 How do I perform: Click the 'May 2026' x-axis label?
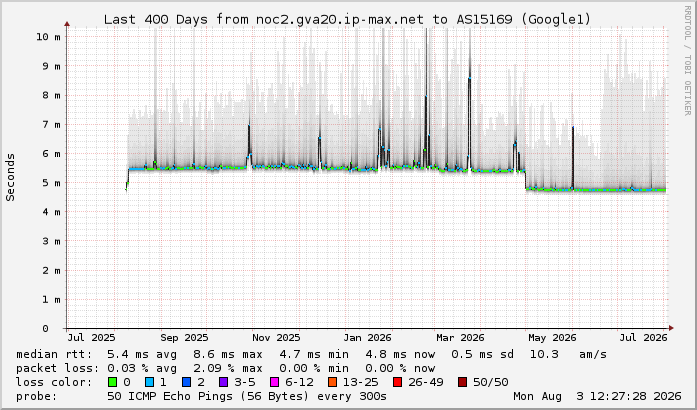tap(552, 338)
